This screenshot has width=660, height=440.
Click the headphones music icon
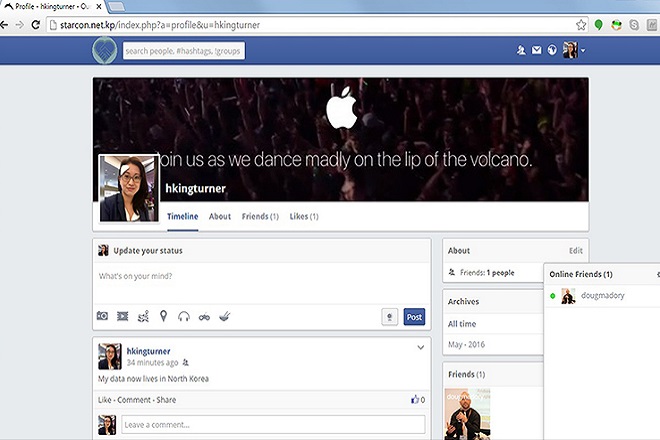pyautogui.click(x=184, y=316)
